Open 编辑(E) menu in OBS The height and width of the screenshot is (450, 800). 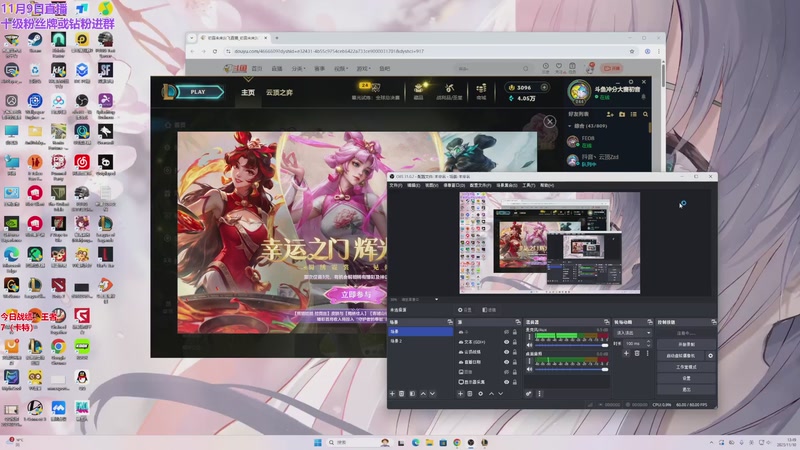pos(414,185)
